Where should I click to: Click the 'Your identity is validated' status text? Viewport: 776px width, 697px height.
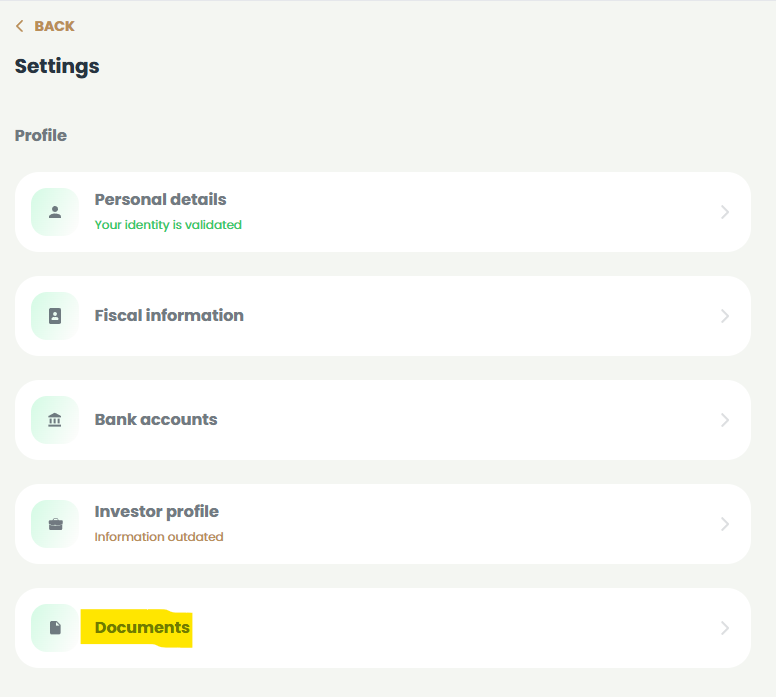(x=168, y=225)
